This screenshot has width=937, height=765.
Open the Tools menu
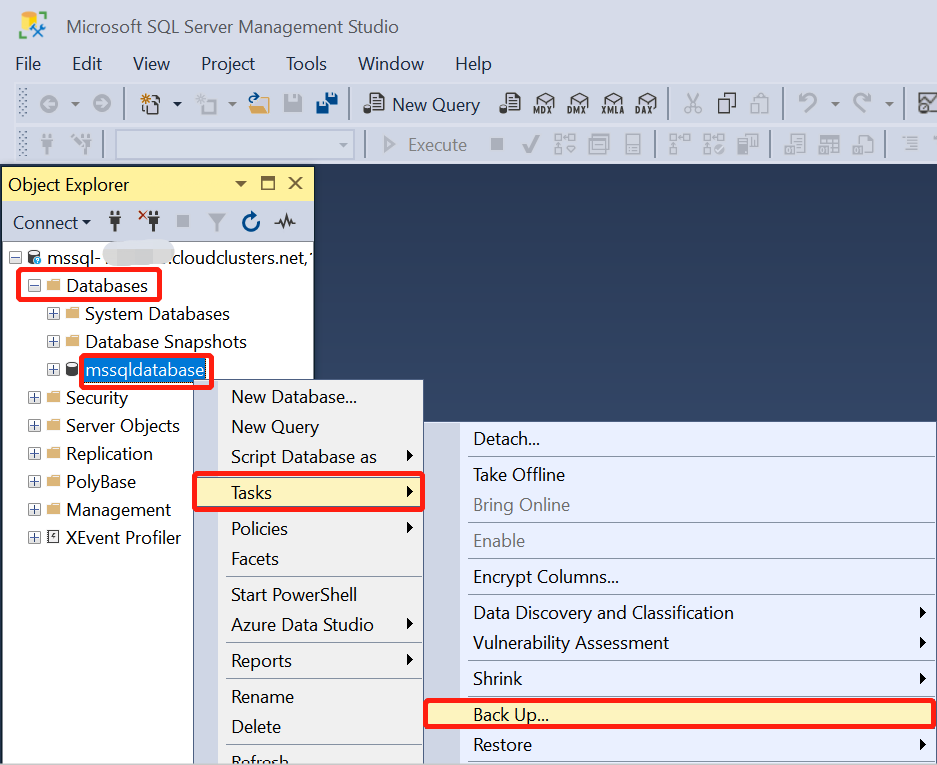pyautogui.click(x=306, y=63)
